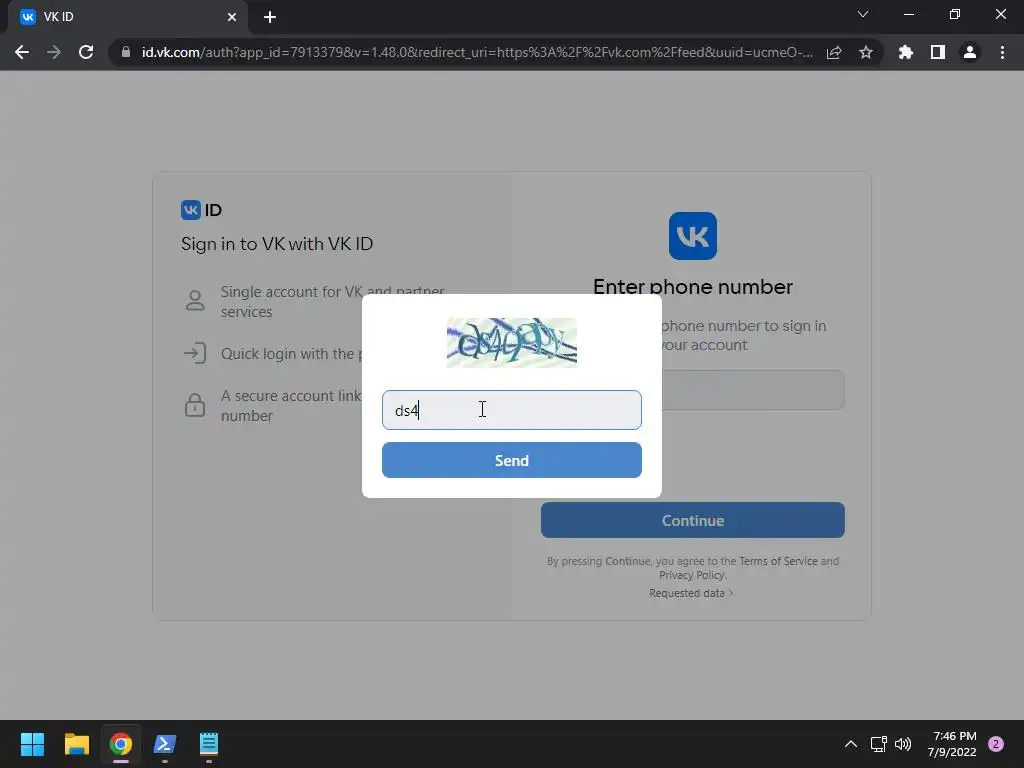Click the VK ID logo
The image size is (1024, 768).
tap(201, 210)
